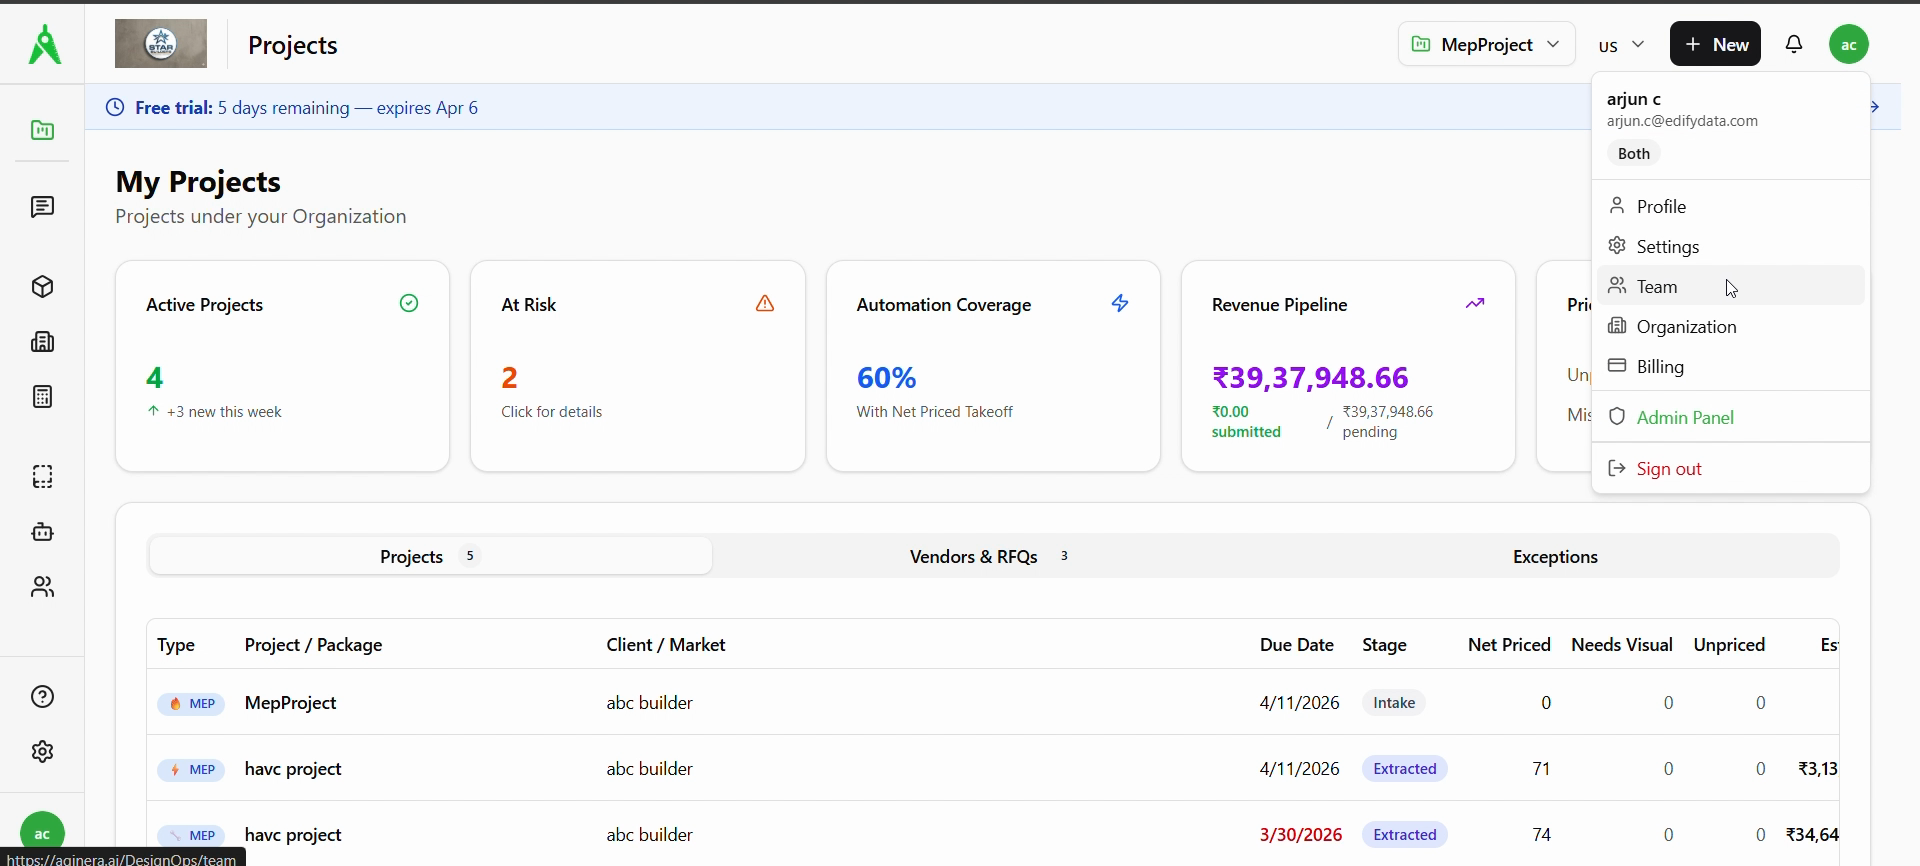The image size is (1920, 866).
Task: Choose Billing in the user menu
Action: coord(1660,367)
